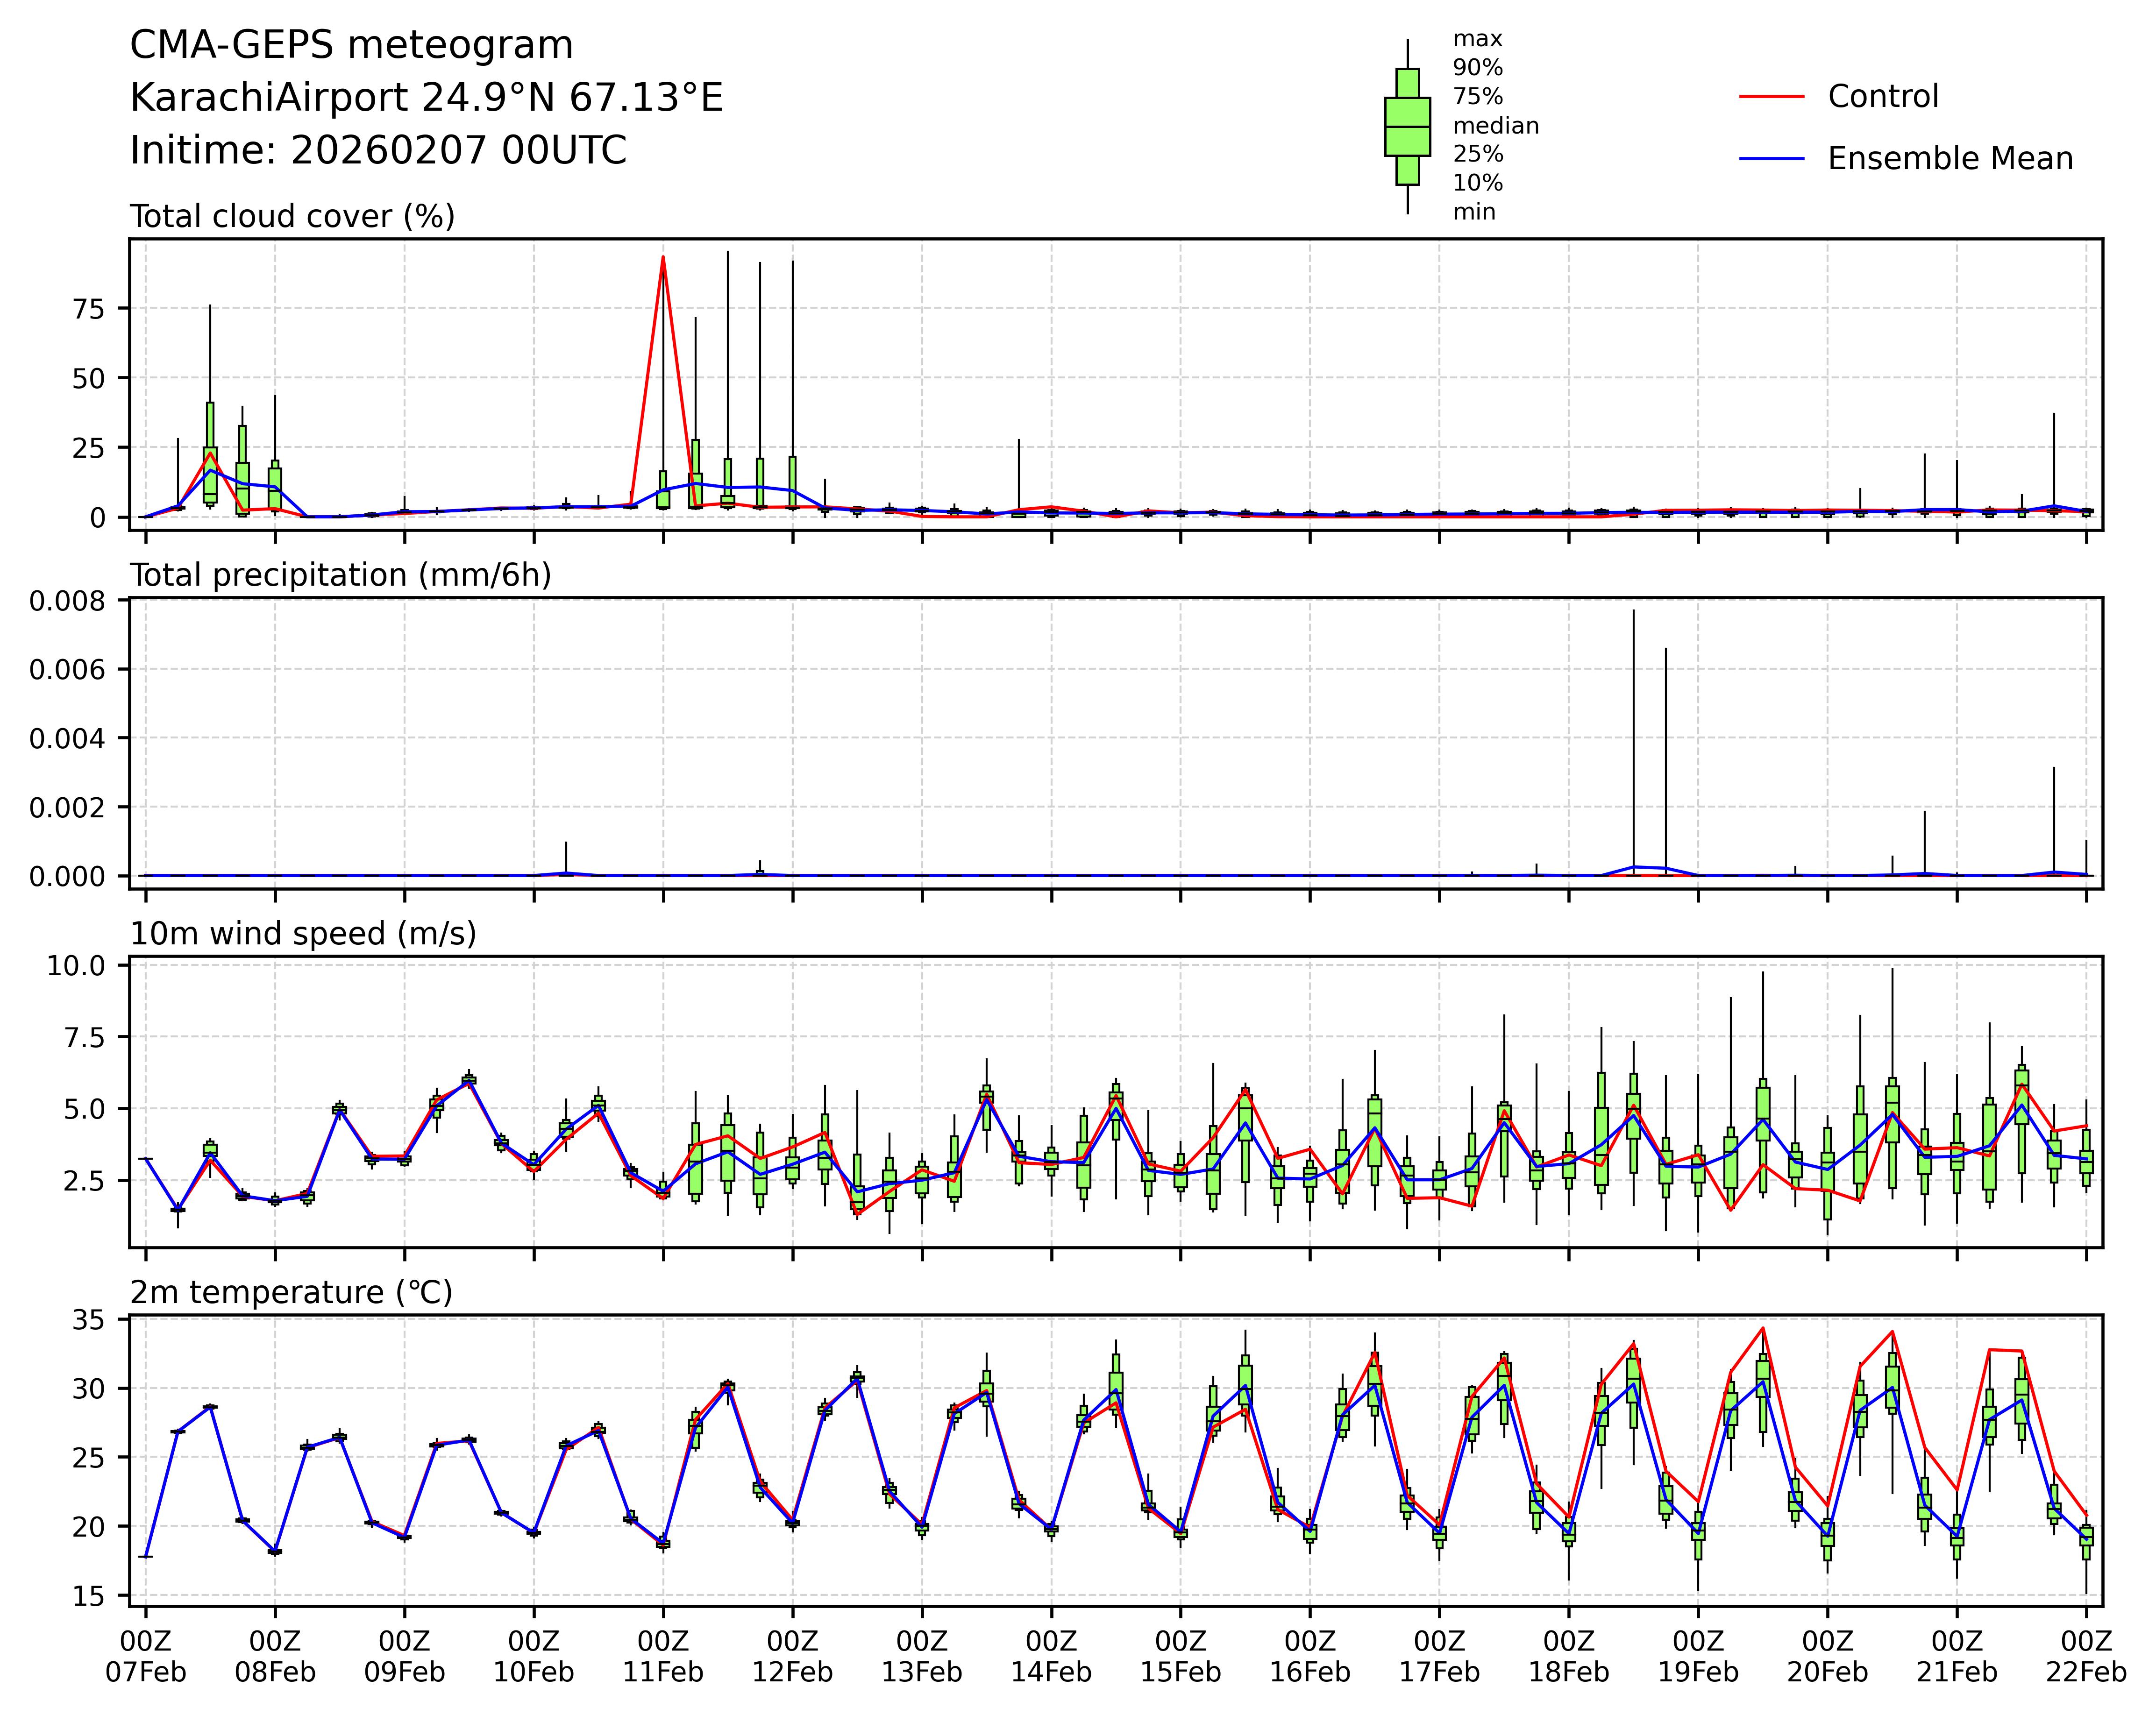Click the 00Z 11Feb axis label
Image resolution: width=2156 pixels, height=1715 pixels.
pyautogui.click(x=663, y=1656)
